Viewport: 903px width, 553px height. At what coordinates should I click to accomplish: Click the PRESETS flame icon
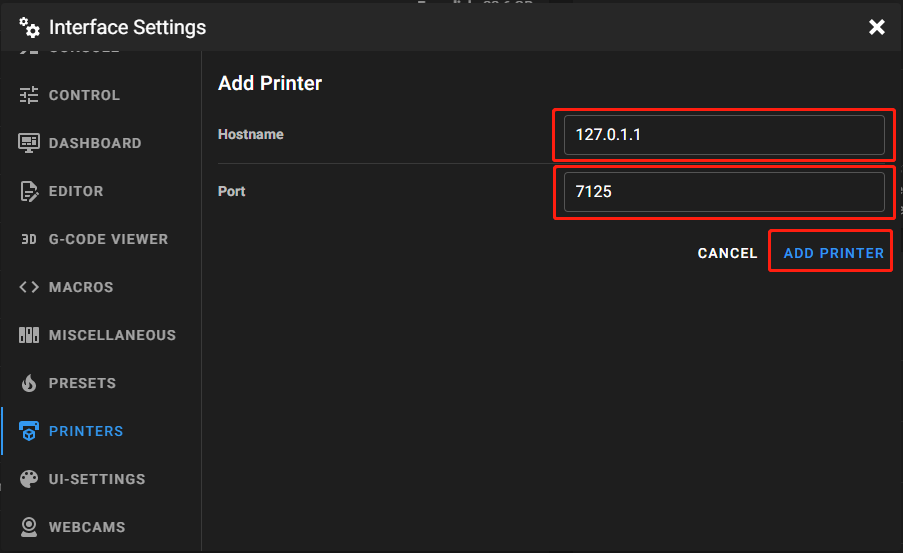coord(29,383)
